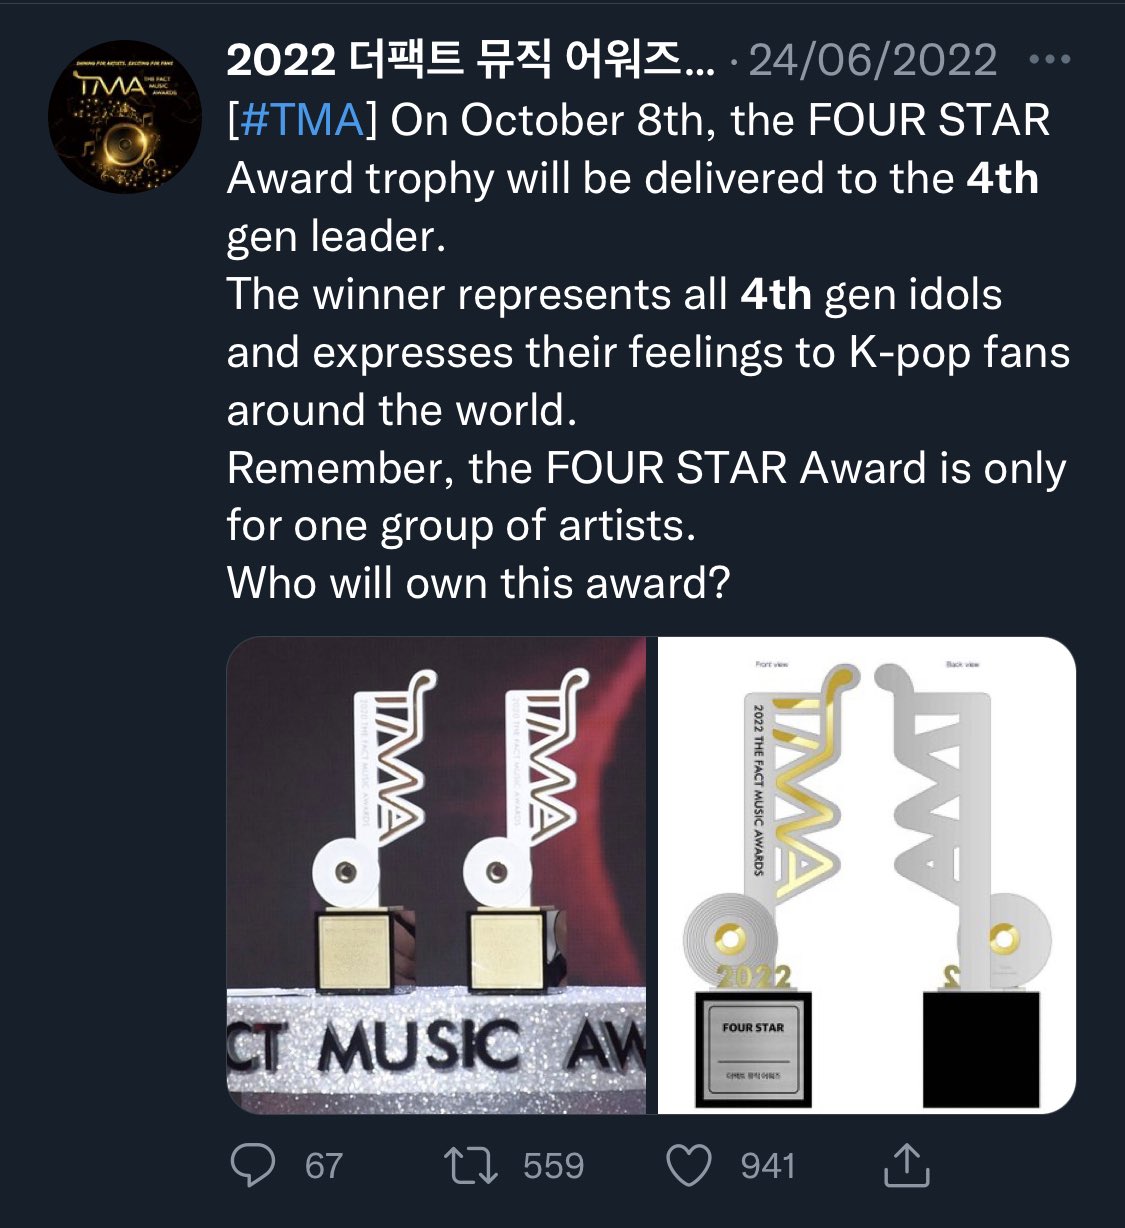Open the account name 2022 더팩트 뮤직 어워즈
This screenshot has width=1125, height=1228.
(471, 60)
